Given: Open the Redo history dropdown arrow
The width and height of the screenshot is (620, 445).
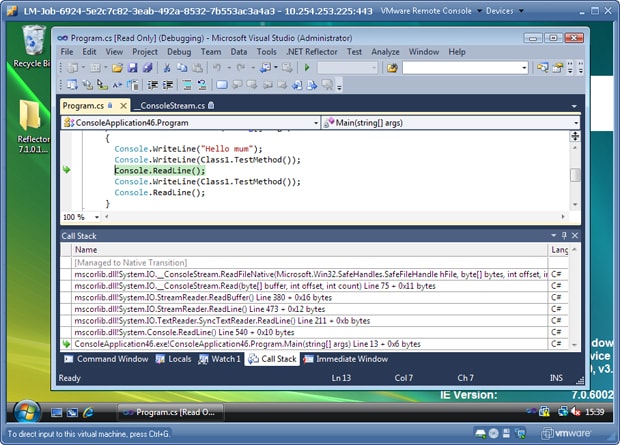Looking at the screenshot, I should click(253, 68).
